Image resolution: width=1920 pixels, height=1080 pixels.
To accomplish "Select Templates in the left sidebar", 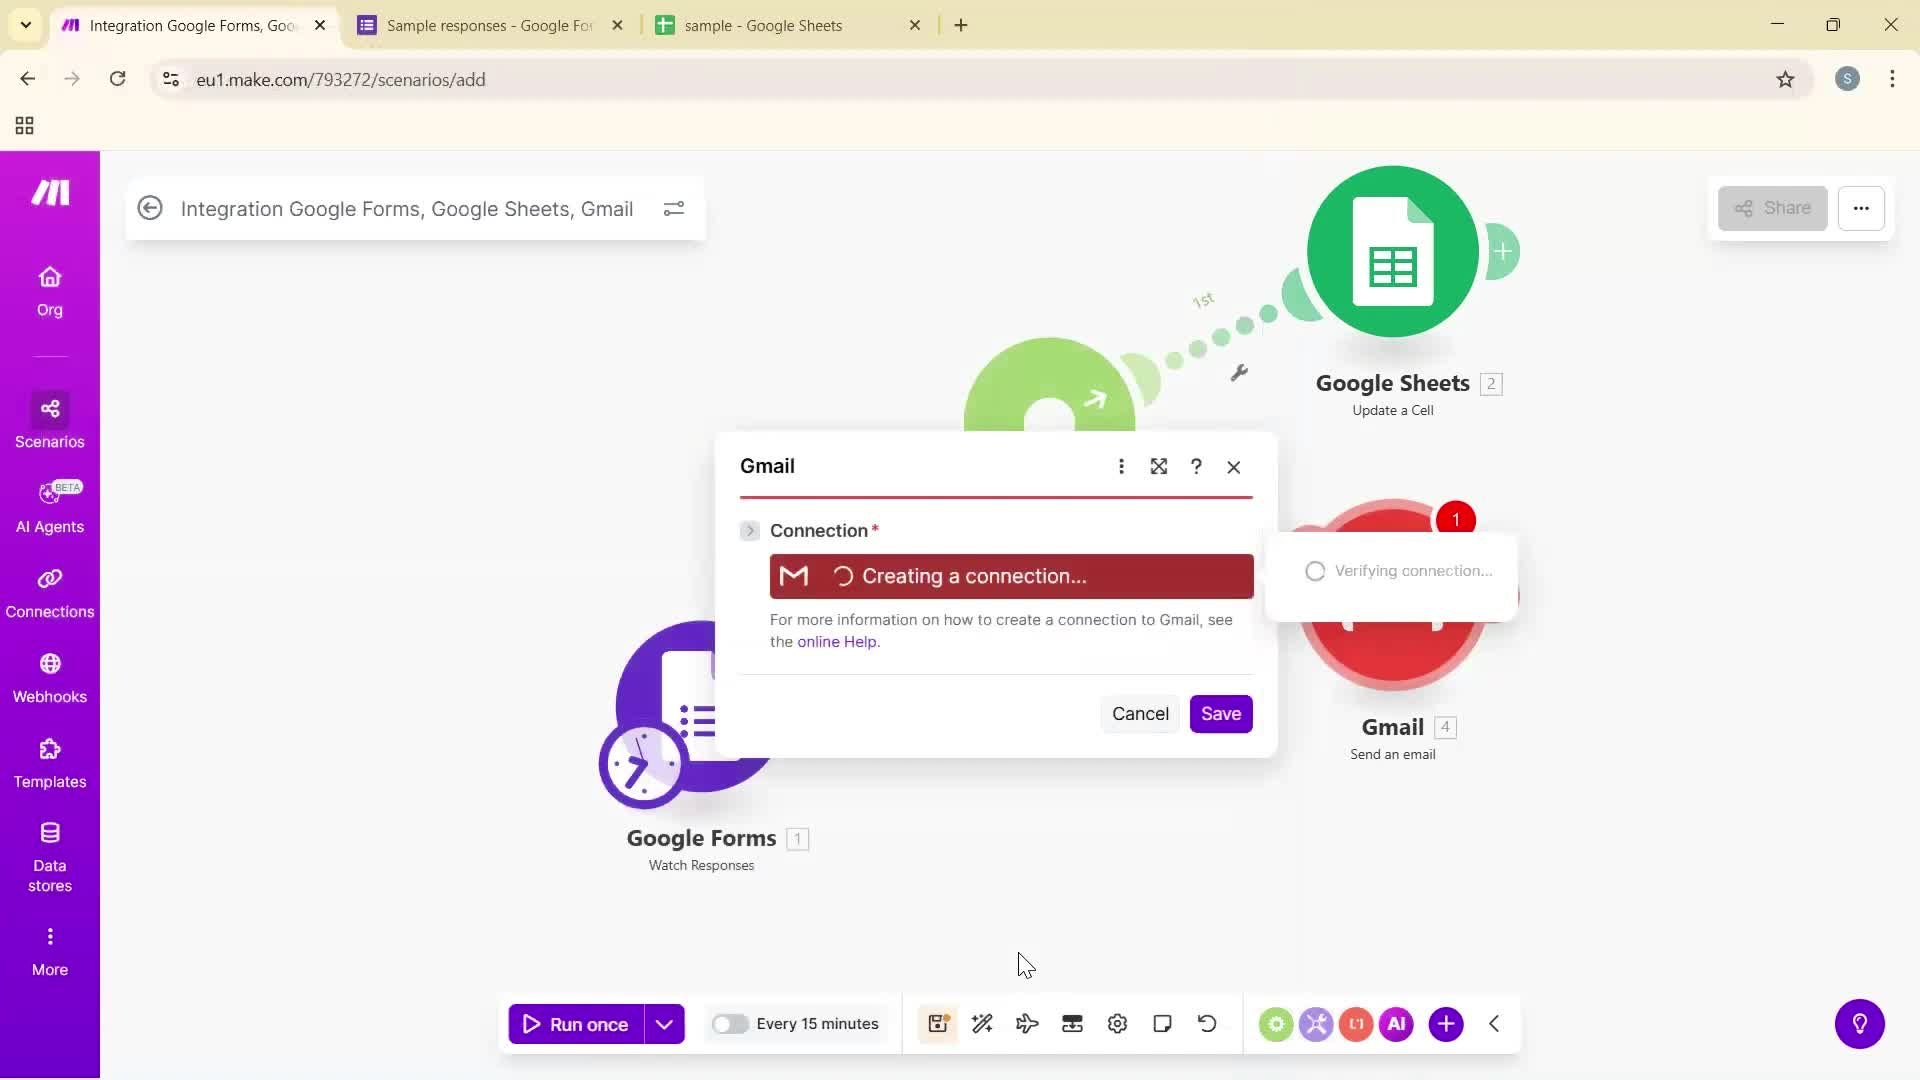I will pyautogui.click(x=49, y=763).
